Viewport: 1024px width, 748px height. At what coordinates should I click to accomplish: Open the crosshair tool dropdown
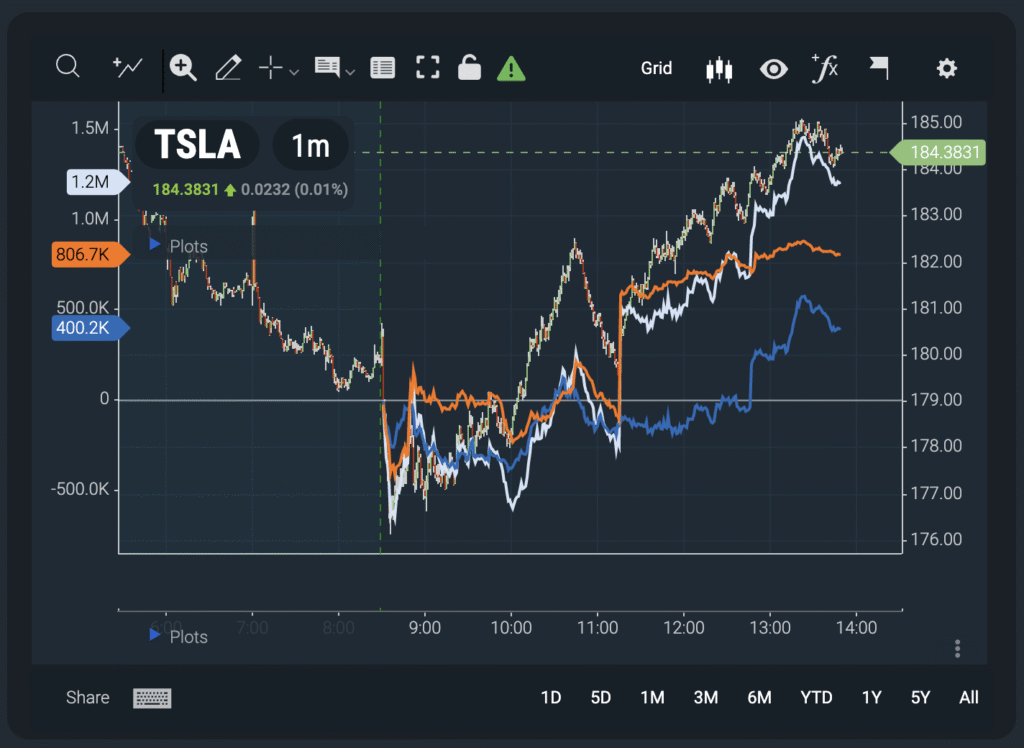pyautogui.click(x=294, y=71)
